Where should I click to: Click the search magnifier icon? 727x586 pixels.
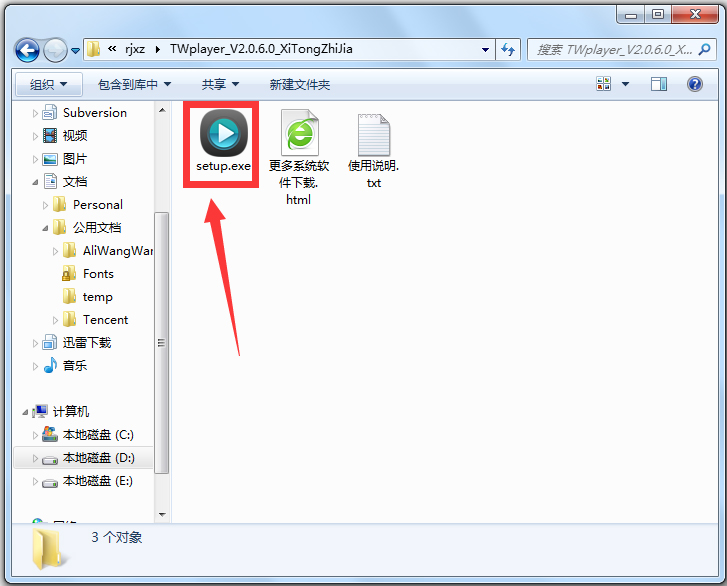coord(704,49)
